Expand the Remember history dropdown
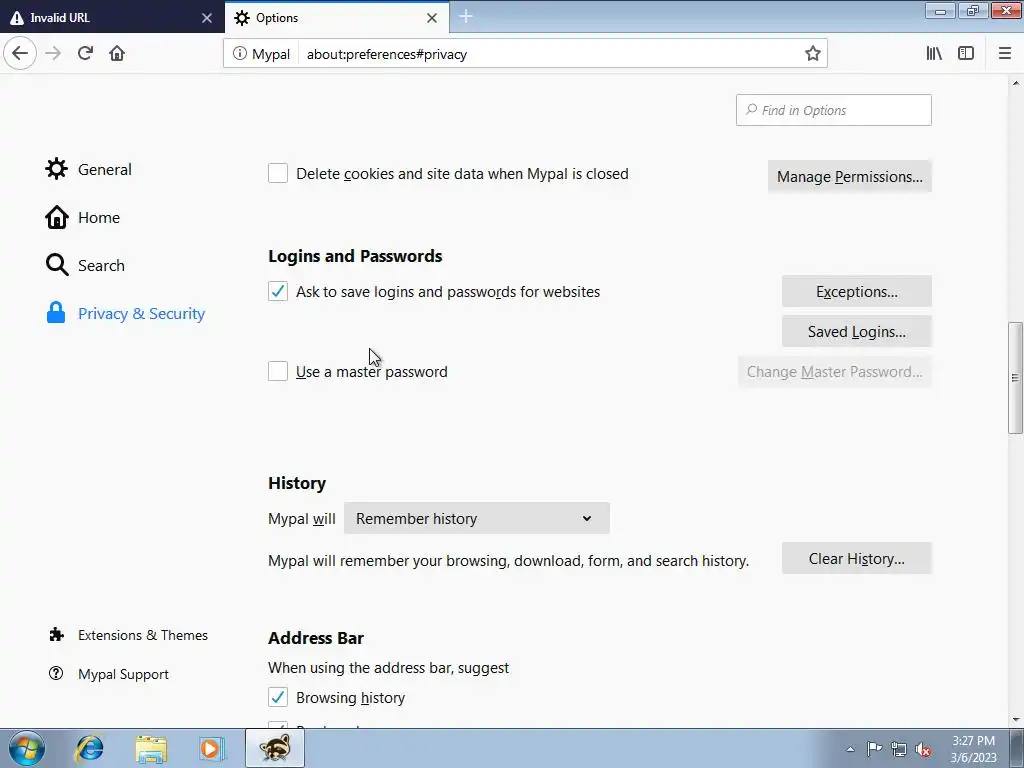The width and height of the screenshot is (1024, 768). click(x=477, y=518)
